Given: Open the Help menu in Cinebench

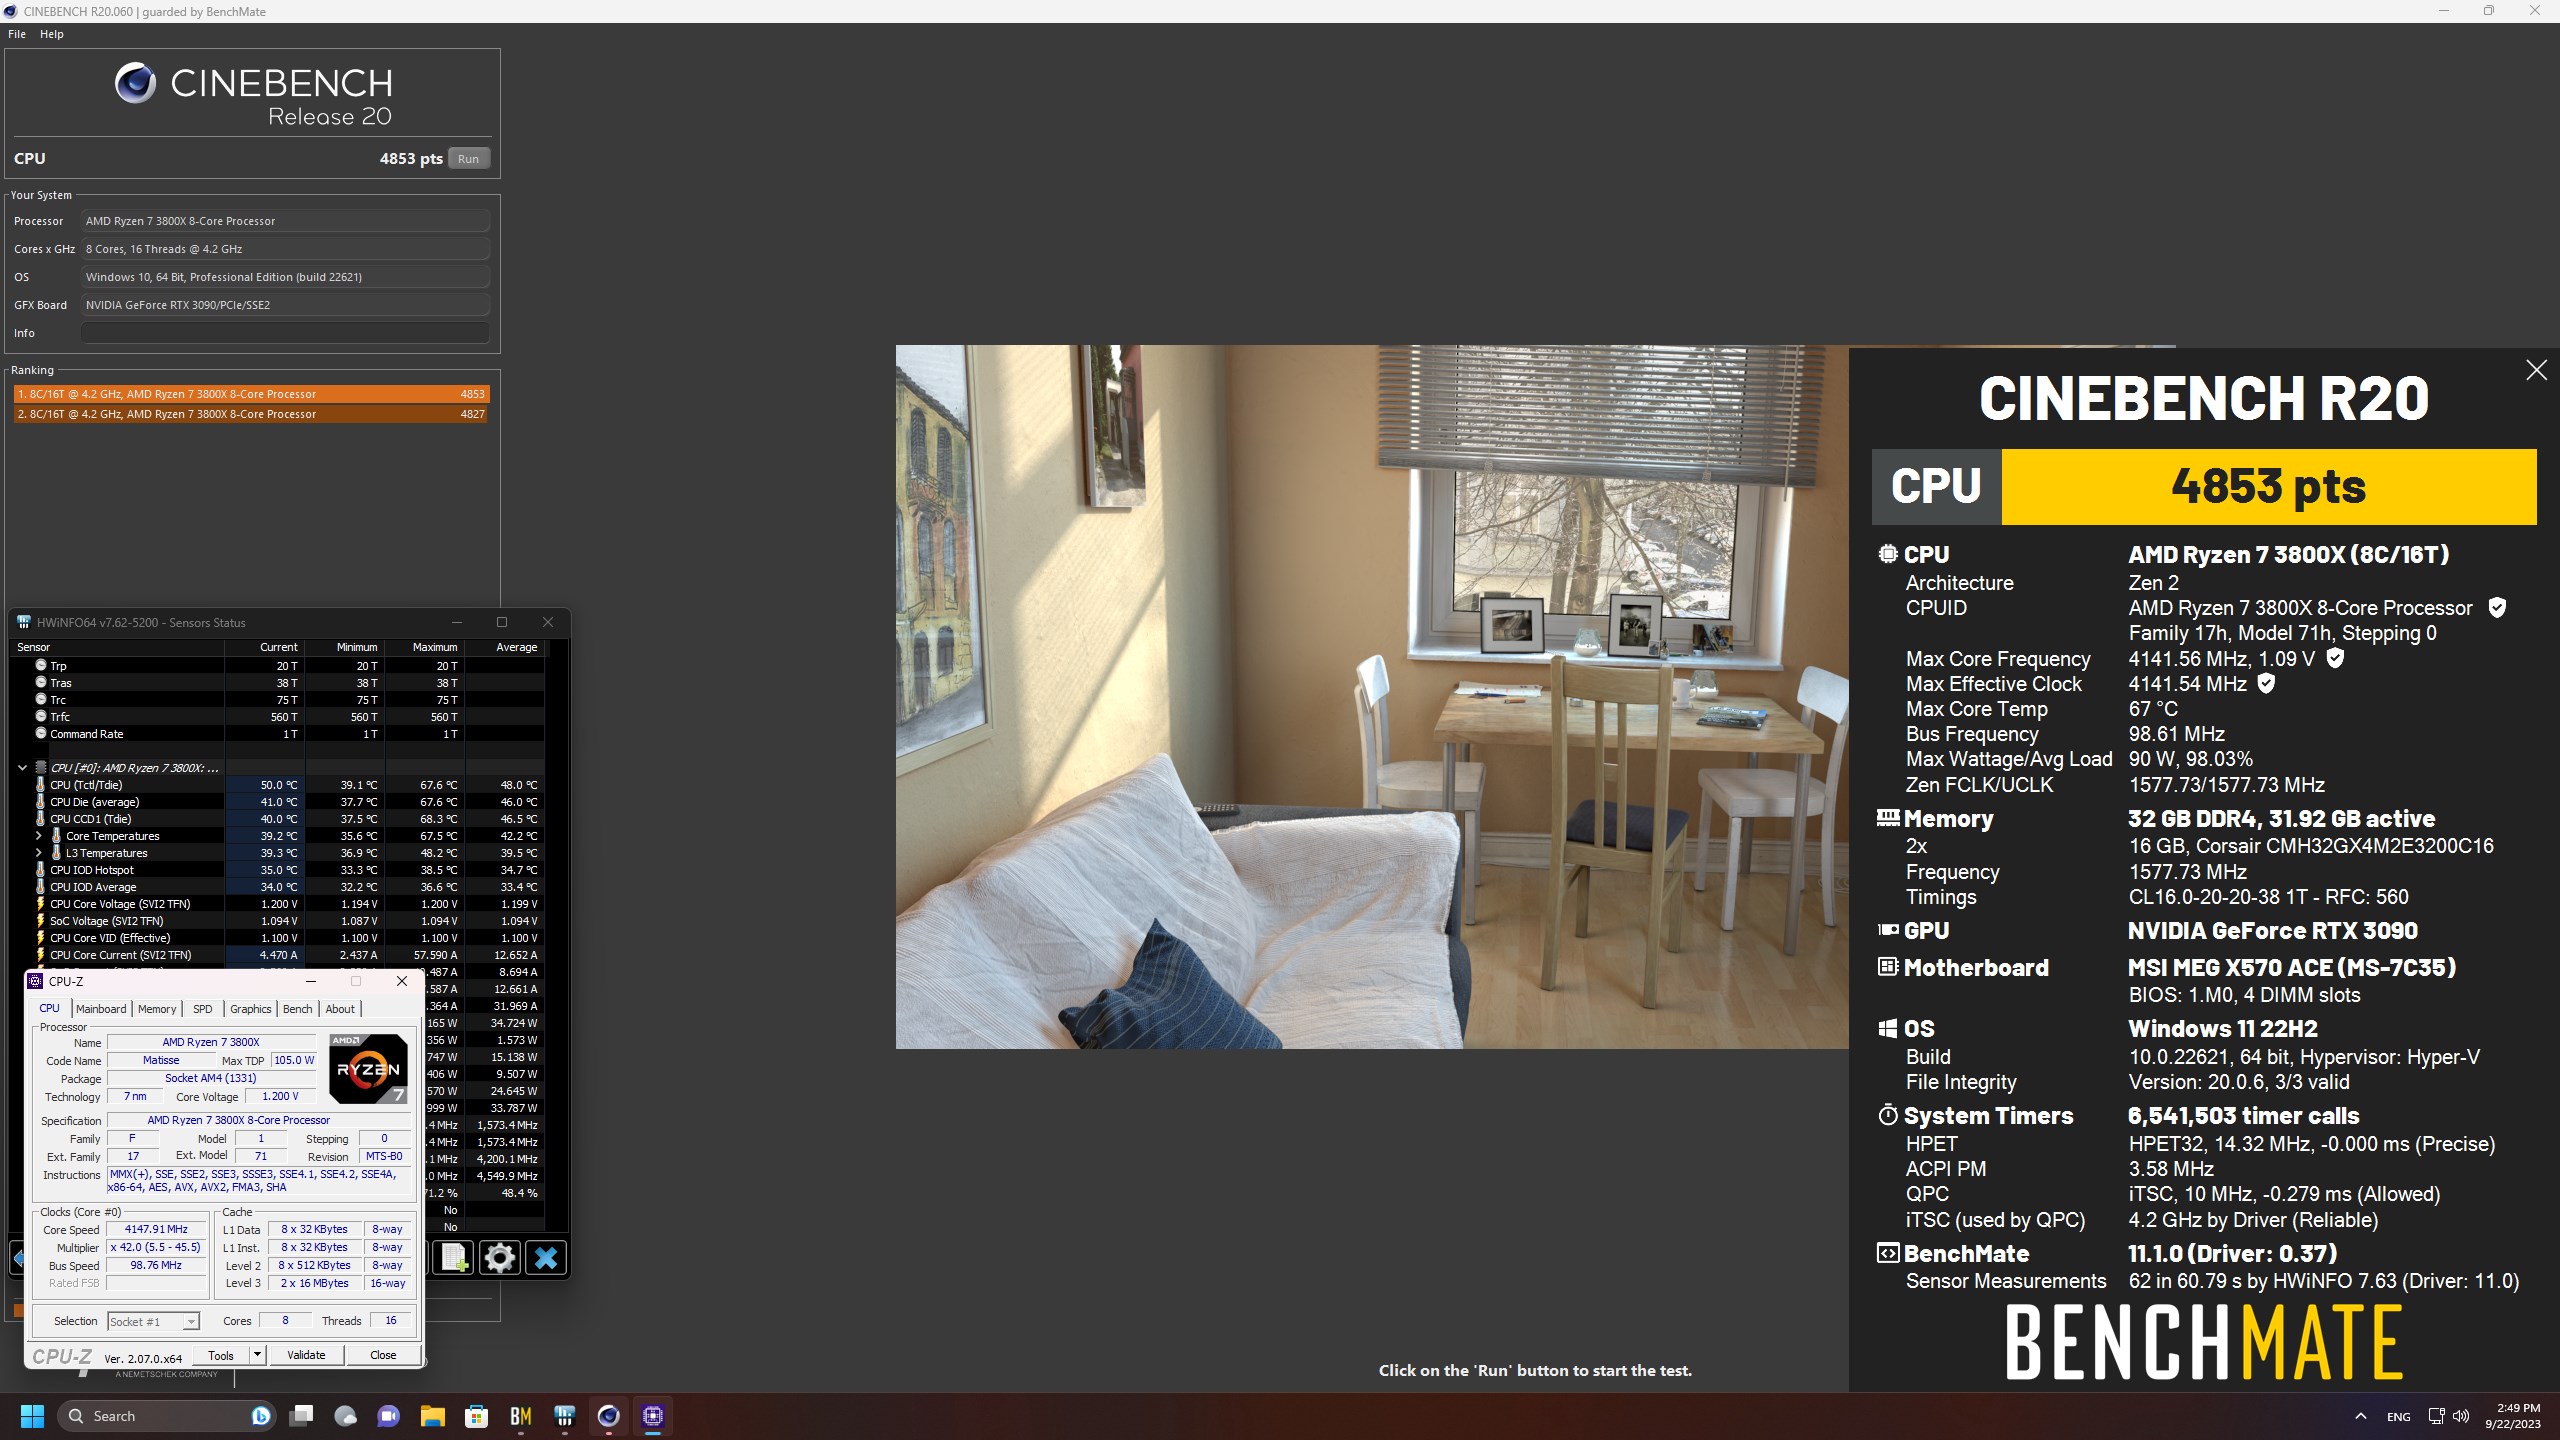Looking at the screenshot, I should (52, 34).
